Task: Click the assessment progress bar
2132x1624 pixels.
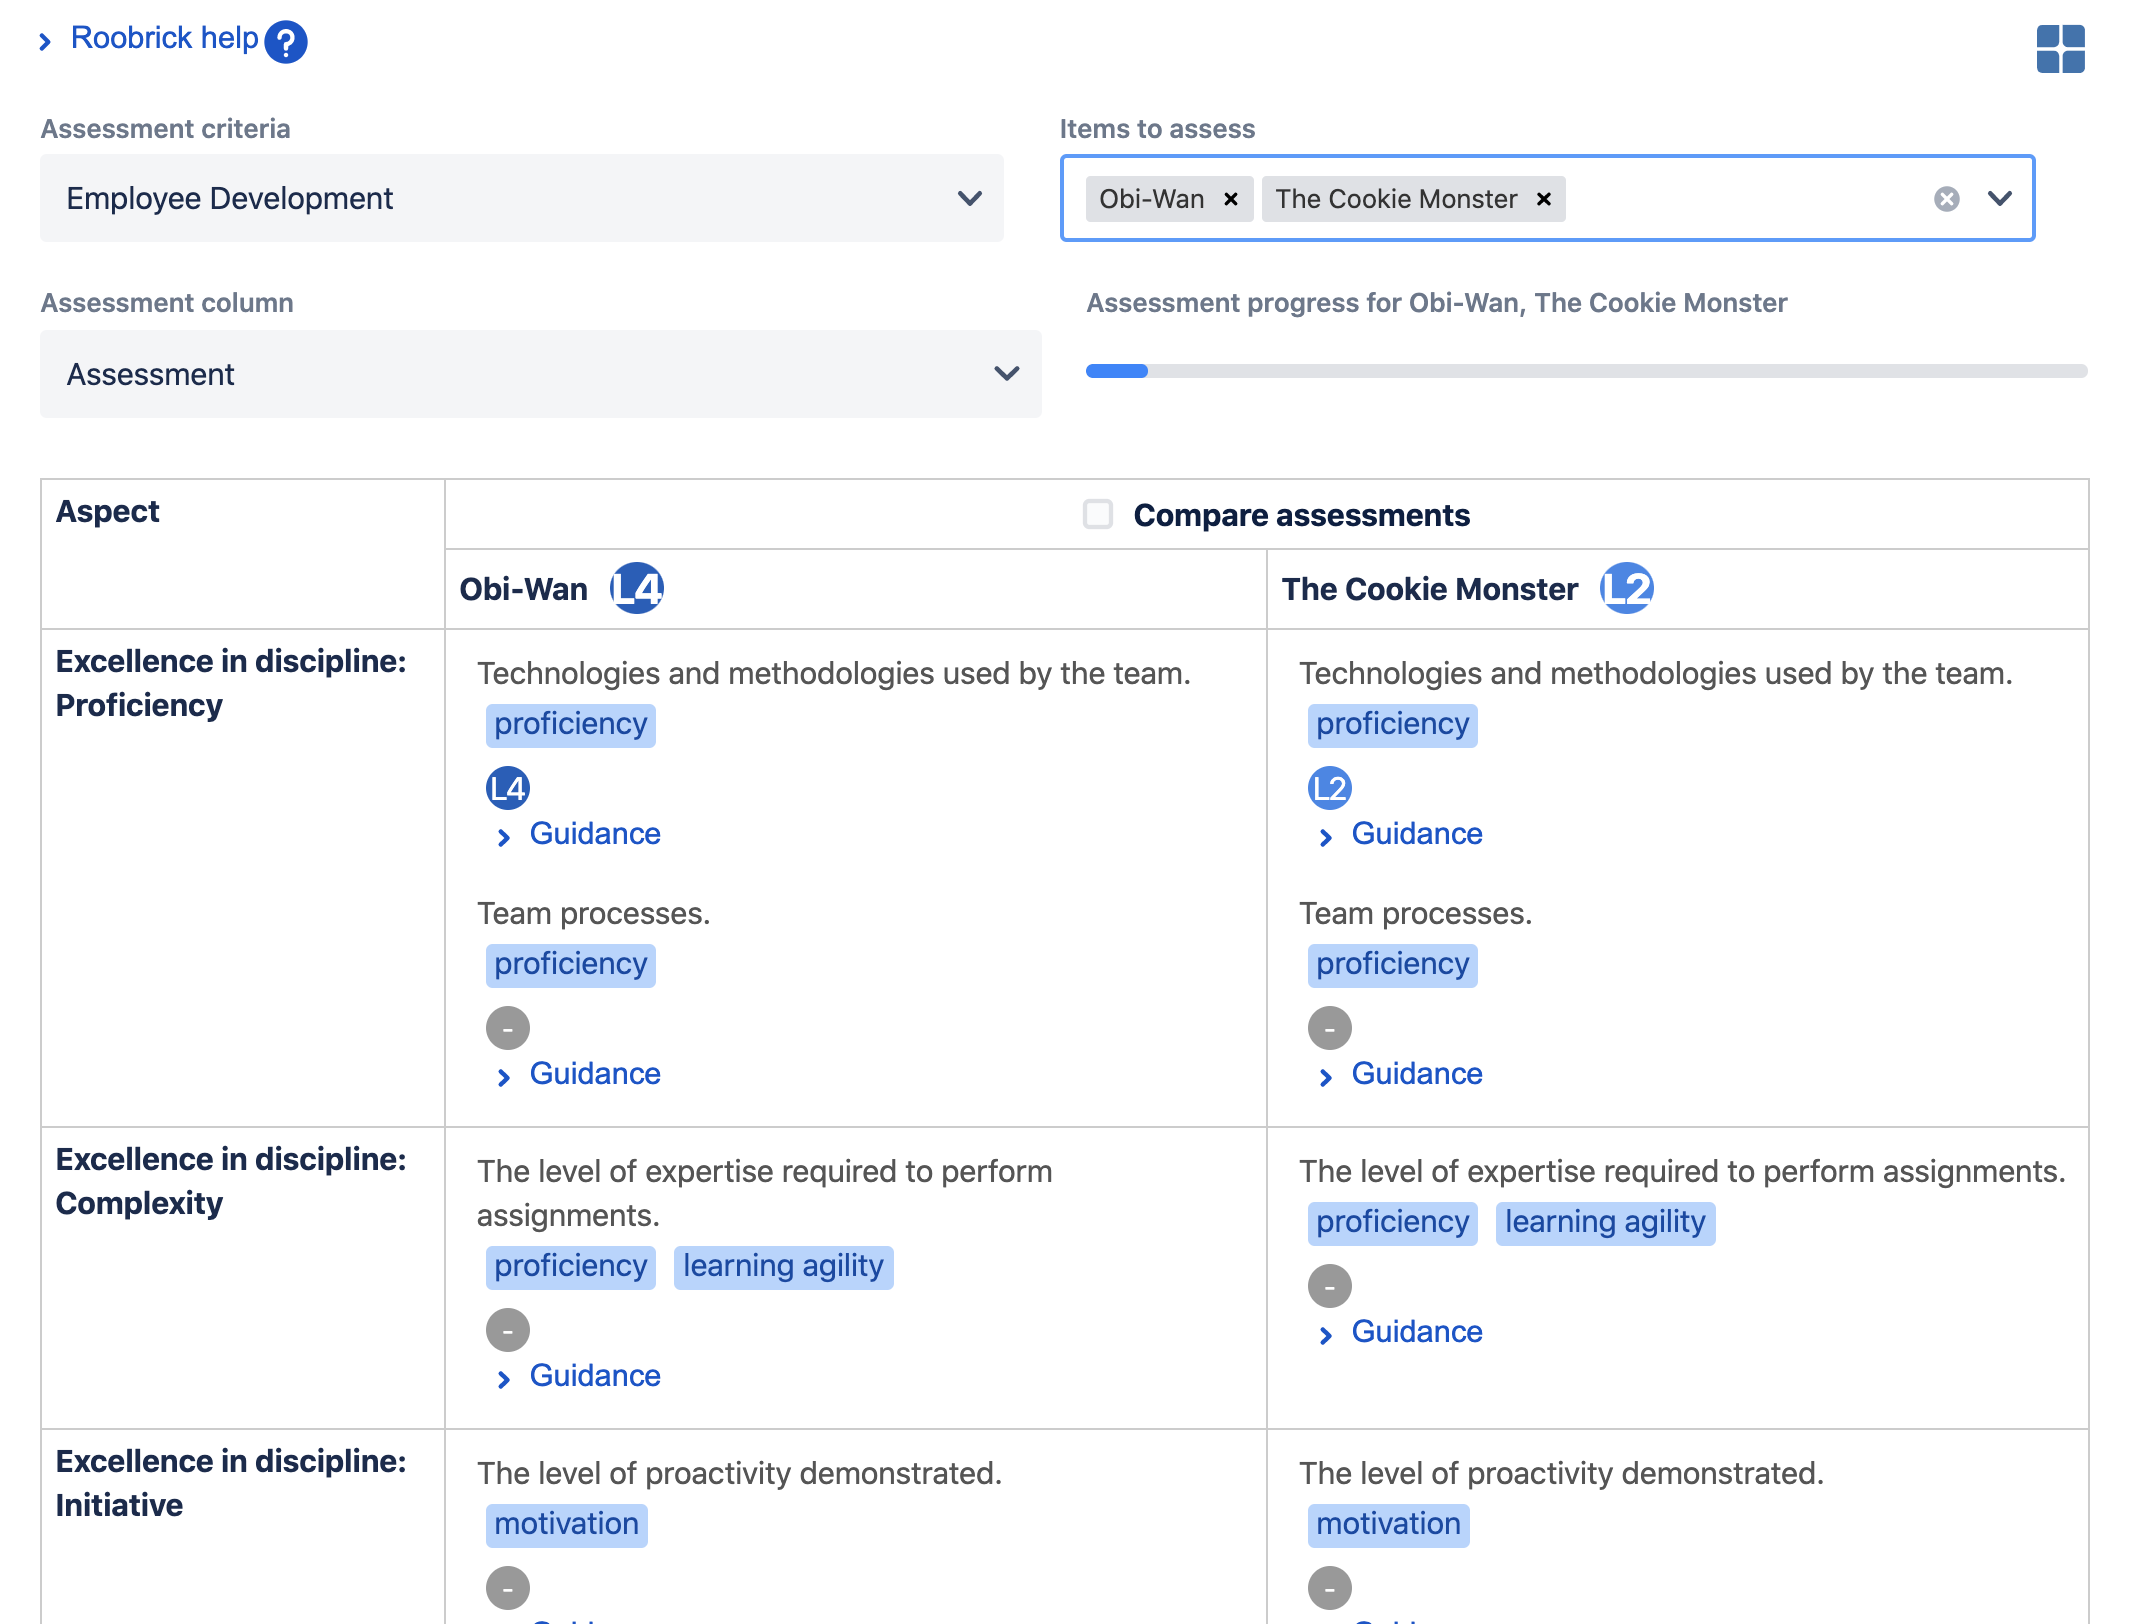Action: pyautogui.click(x=1586, y=371)
